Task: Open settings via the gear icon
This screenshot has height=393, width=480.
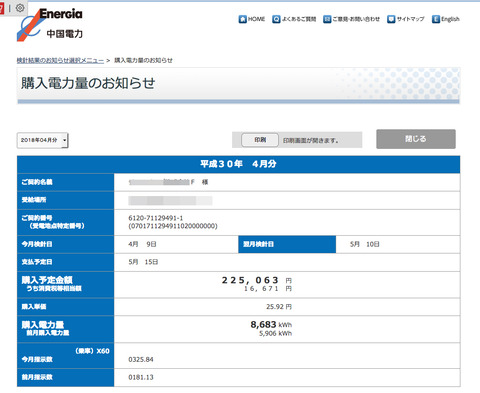Action: point(20,8)
